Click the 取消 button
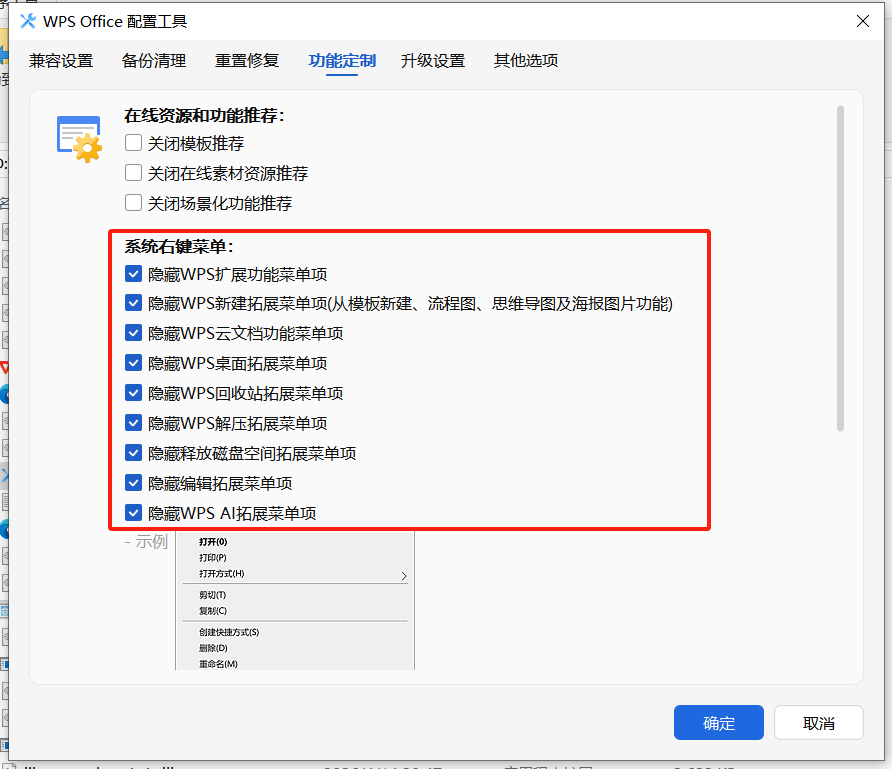Image resolution: width=892 pixels, height=769 pixels. pos(819,722)
